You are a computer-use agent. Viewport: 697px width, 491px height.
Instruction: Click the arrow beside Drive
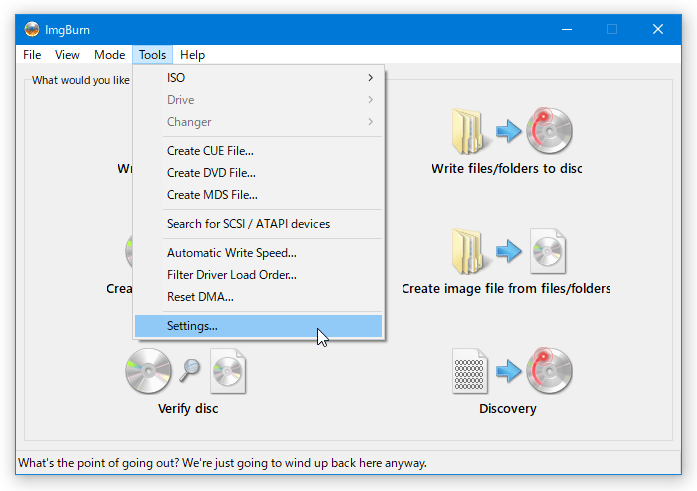pos(370,100)
